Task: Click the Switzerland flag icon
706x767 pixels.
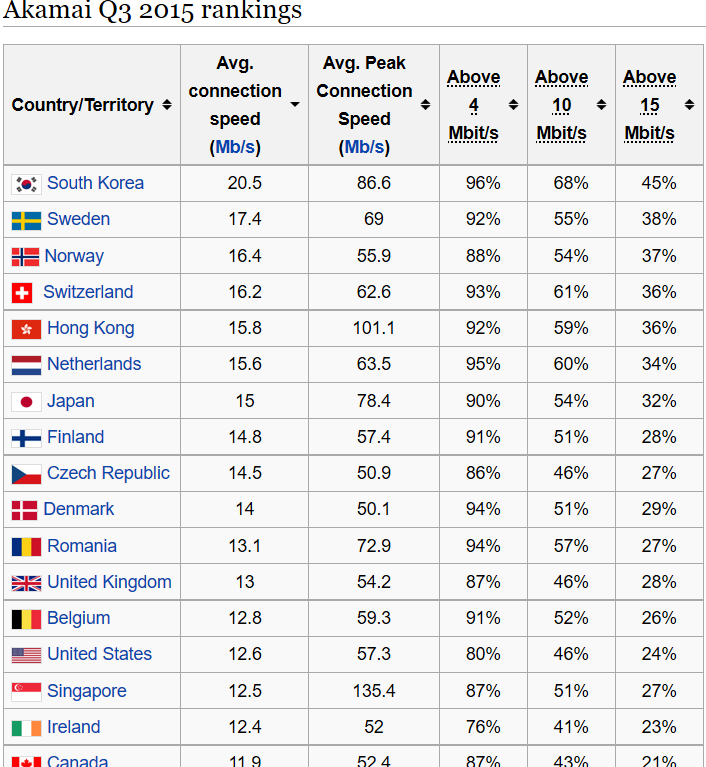Action: tap(22, 293)
